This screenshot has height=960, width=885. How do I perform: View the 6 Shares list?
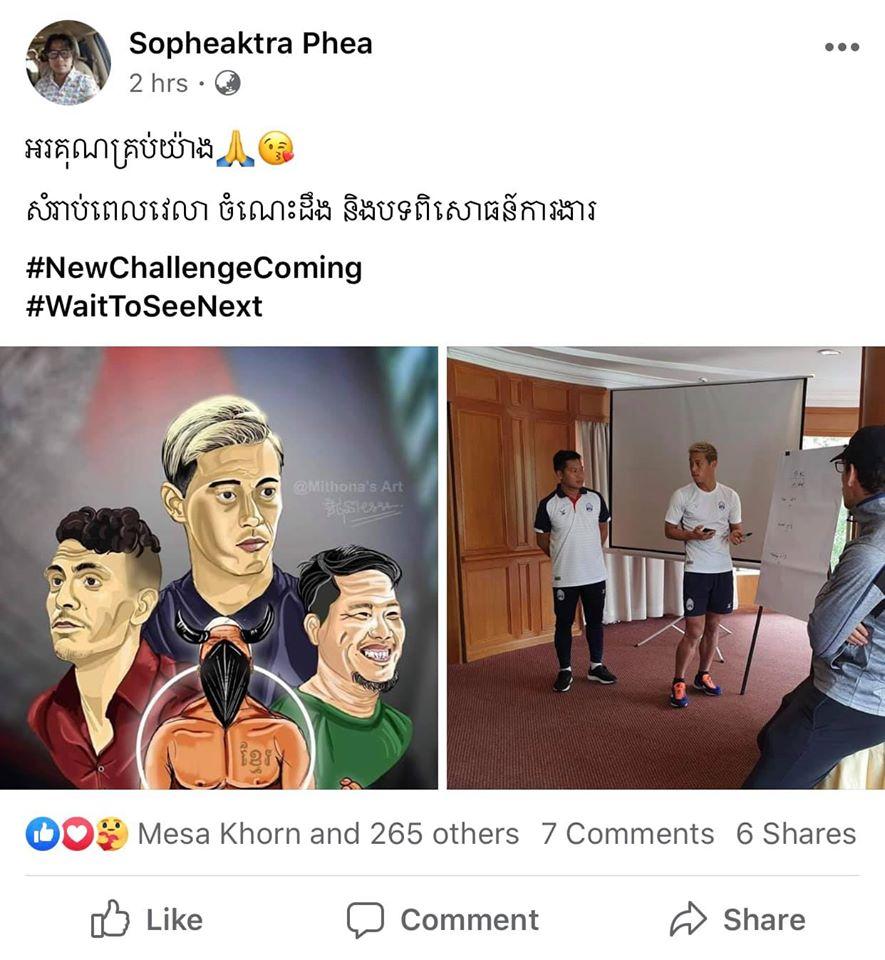(x=796, y=834)
